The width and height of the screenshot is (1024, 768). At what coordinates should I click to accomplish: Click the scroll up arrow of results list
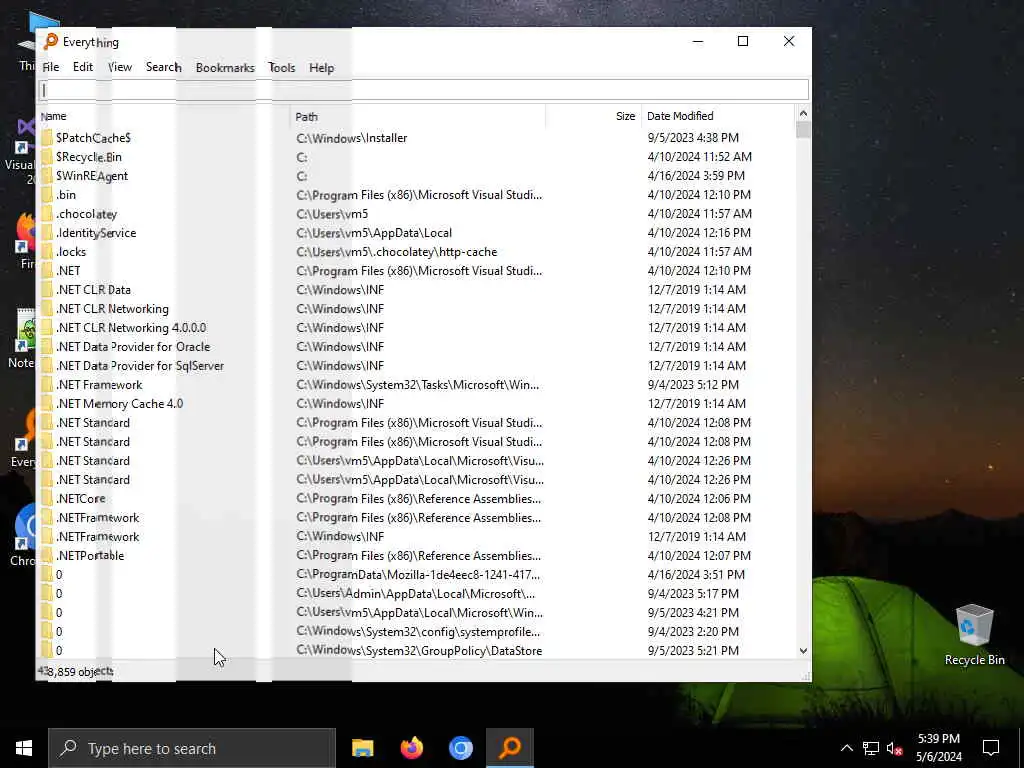pos(803,114)
